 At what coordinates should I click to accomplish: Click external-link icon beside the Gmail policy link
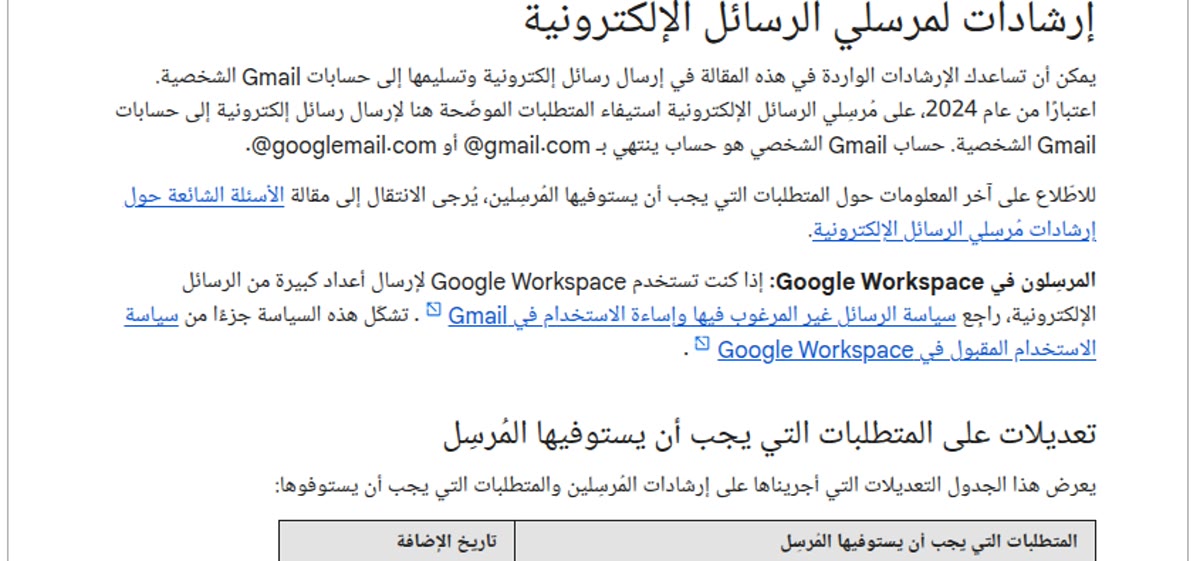point(434,311)
